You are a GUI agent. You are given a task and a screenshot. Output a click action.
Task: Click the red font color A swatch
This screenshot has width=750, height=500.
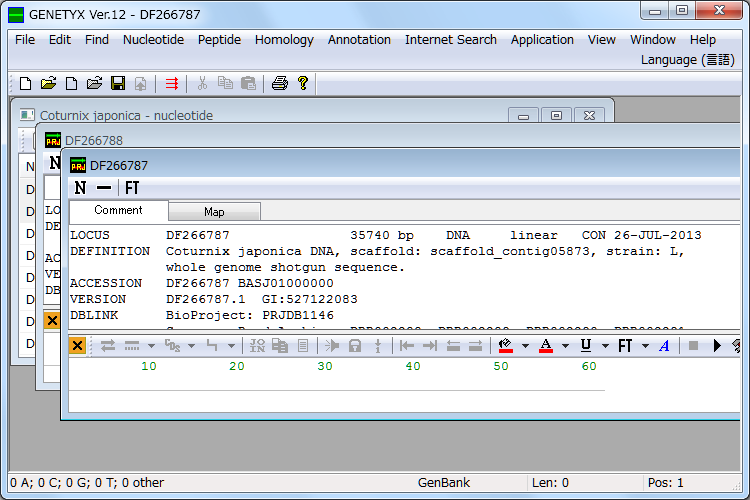(546, 345)
